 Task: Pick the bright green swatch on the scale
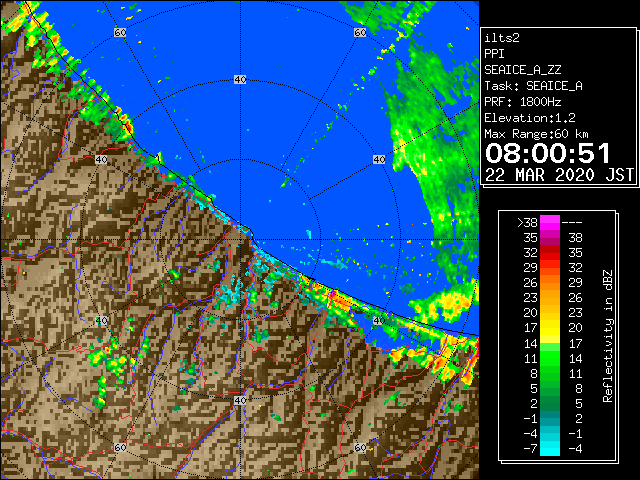tap(550, 358)
